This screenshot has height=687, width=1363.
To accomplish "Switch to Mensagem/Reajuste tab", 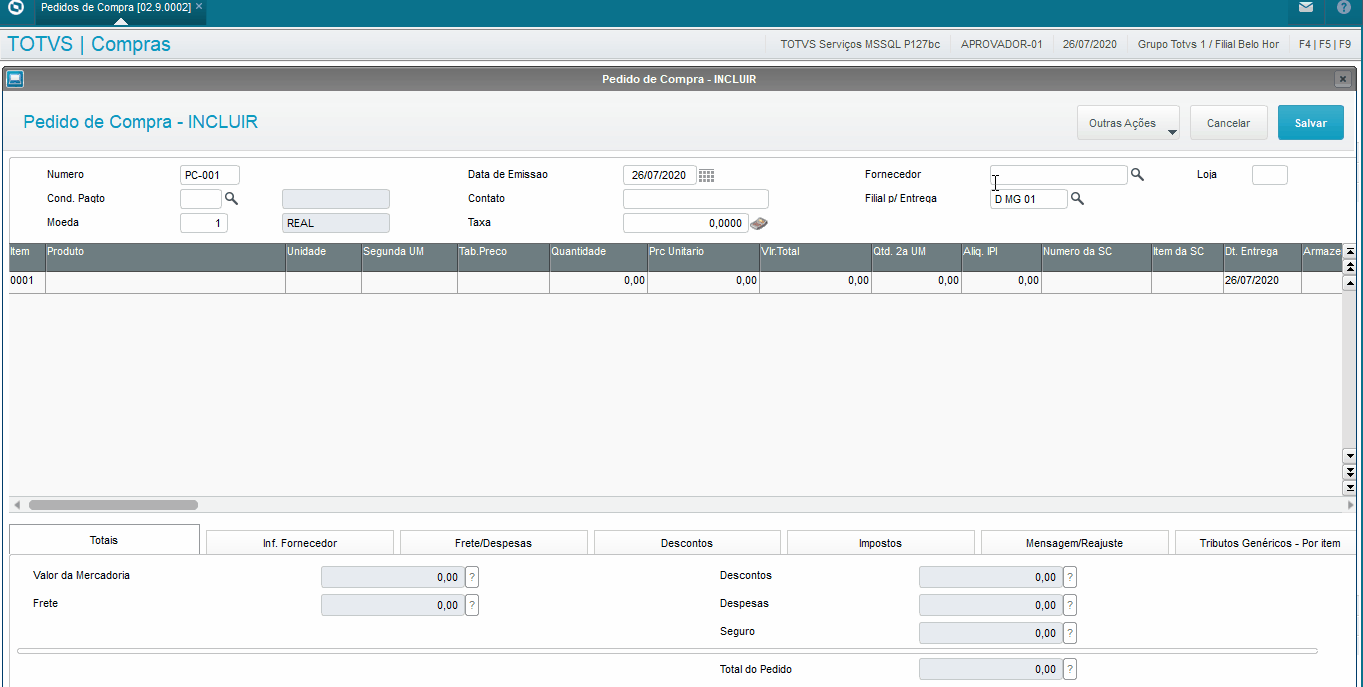I will [1075, 543].
